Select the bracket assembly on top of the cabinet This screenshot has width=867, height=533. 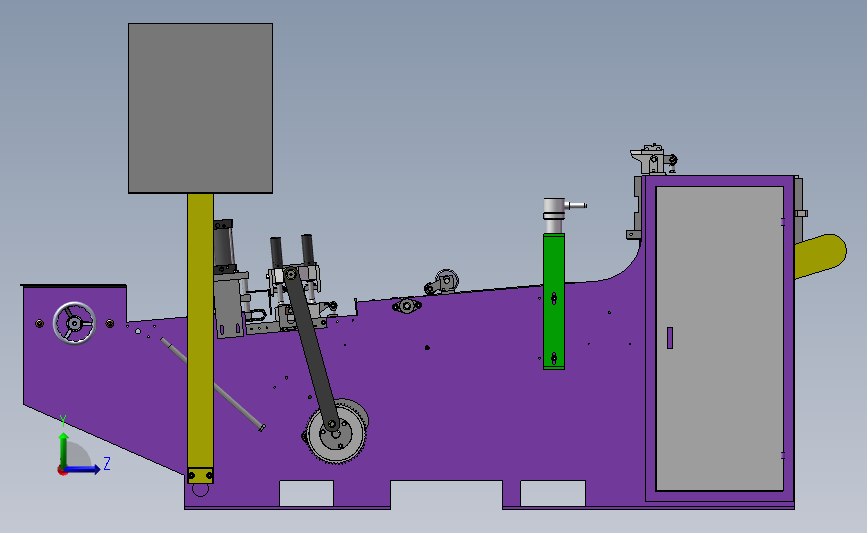(654, 159)
